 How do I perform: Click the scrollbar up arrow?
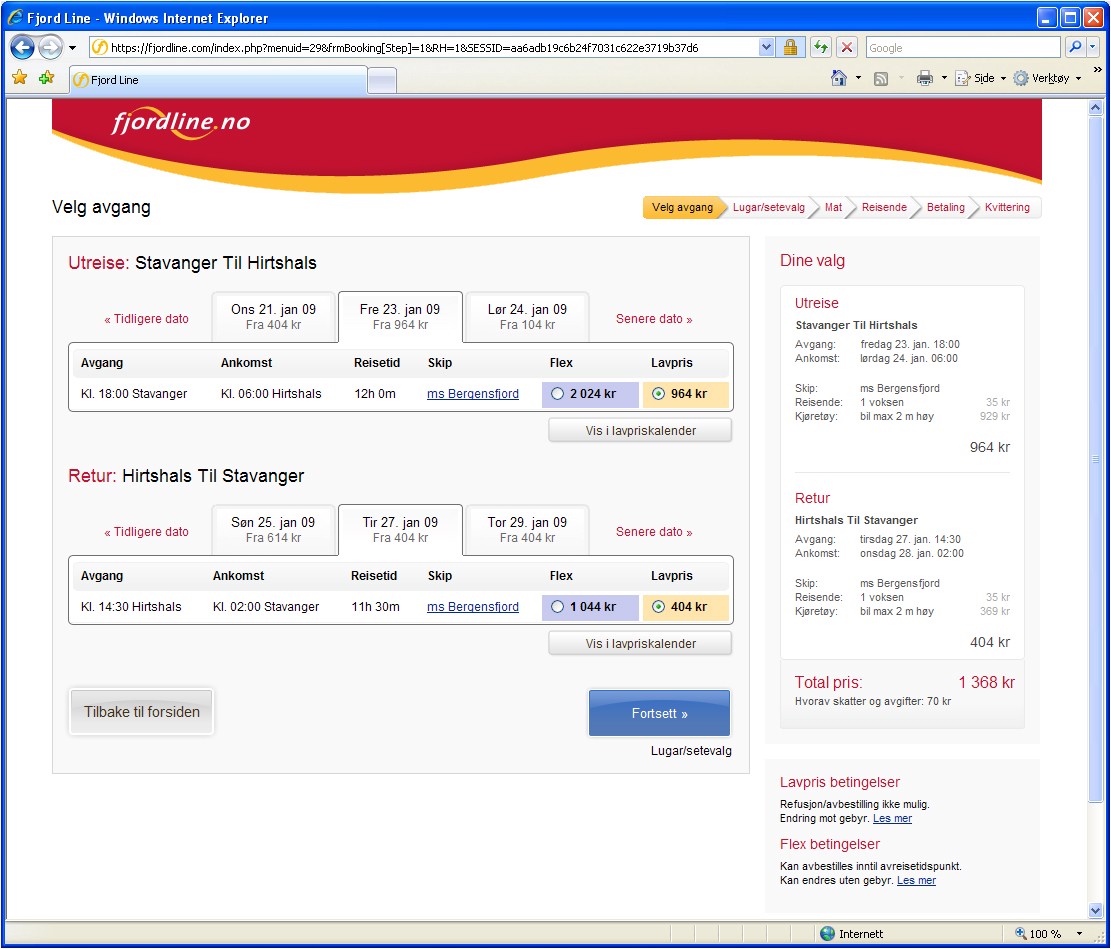tap(1095, 108)
